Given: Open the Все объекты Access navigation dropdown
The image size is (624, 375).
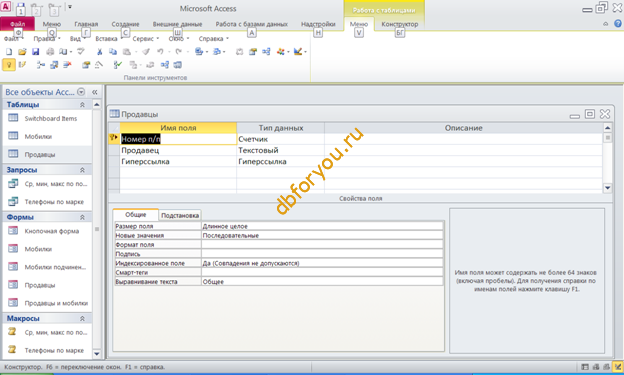Looking at the screenshot, I should tap(81, 92).
